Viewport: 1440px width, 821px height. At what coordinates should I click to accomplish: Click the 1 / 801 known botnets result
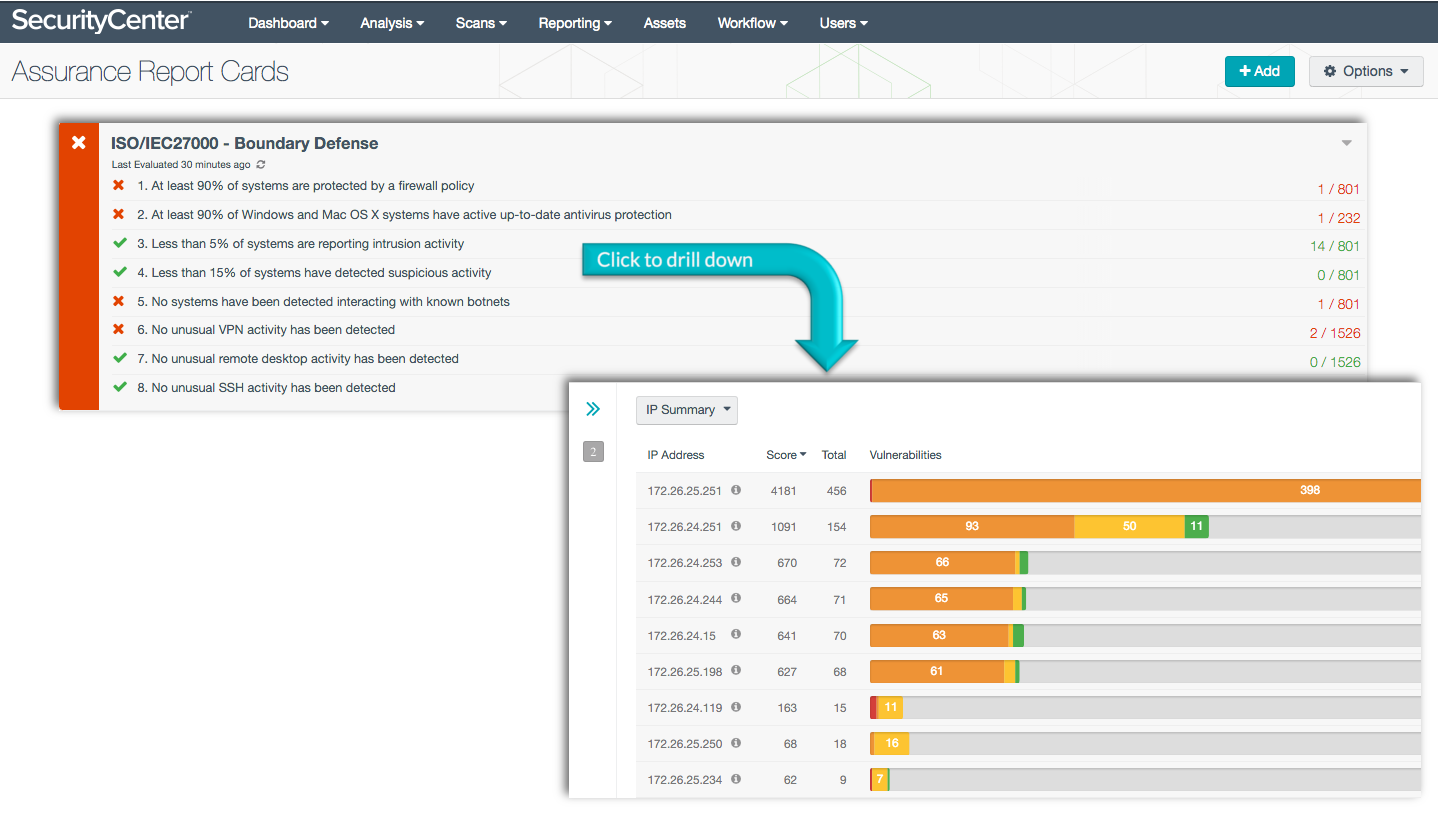[x=1339, y=304]
